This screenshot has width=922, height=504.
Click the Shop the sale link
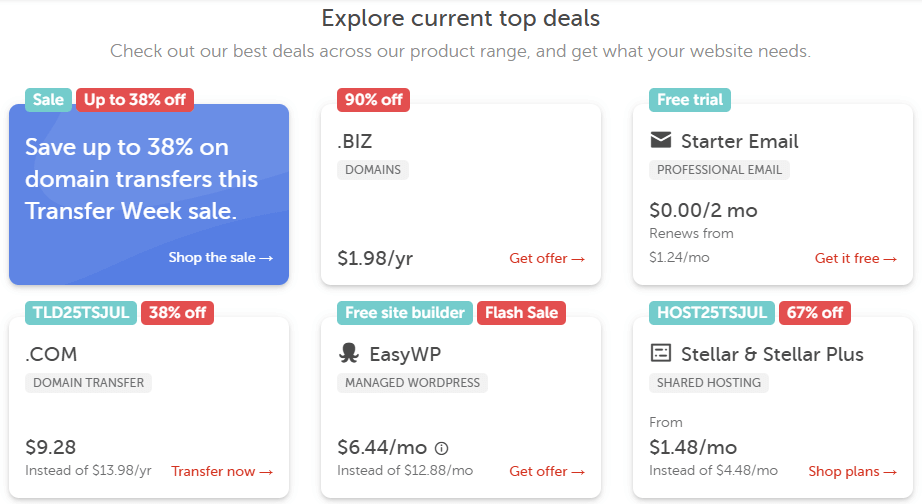point(221,258)
